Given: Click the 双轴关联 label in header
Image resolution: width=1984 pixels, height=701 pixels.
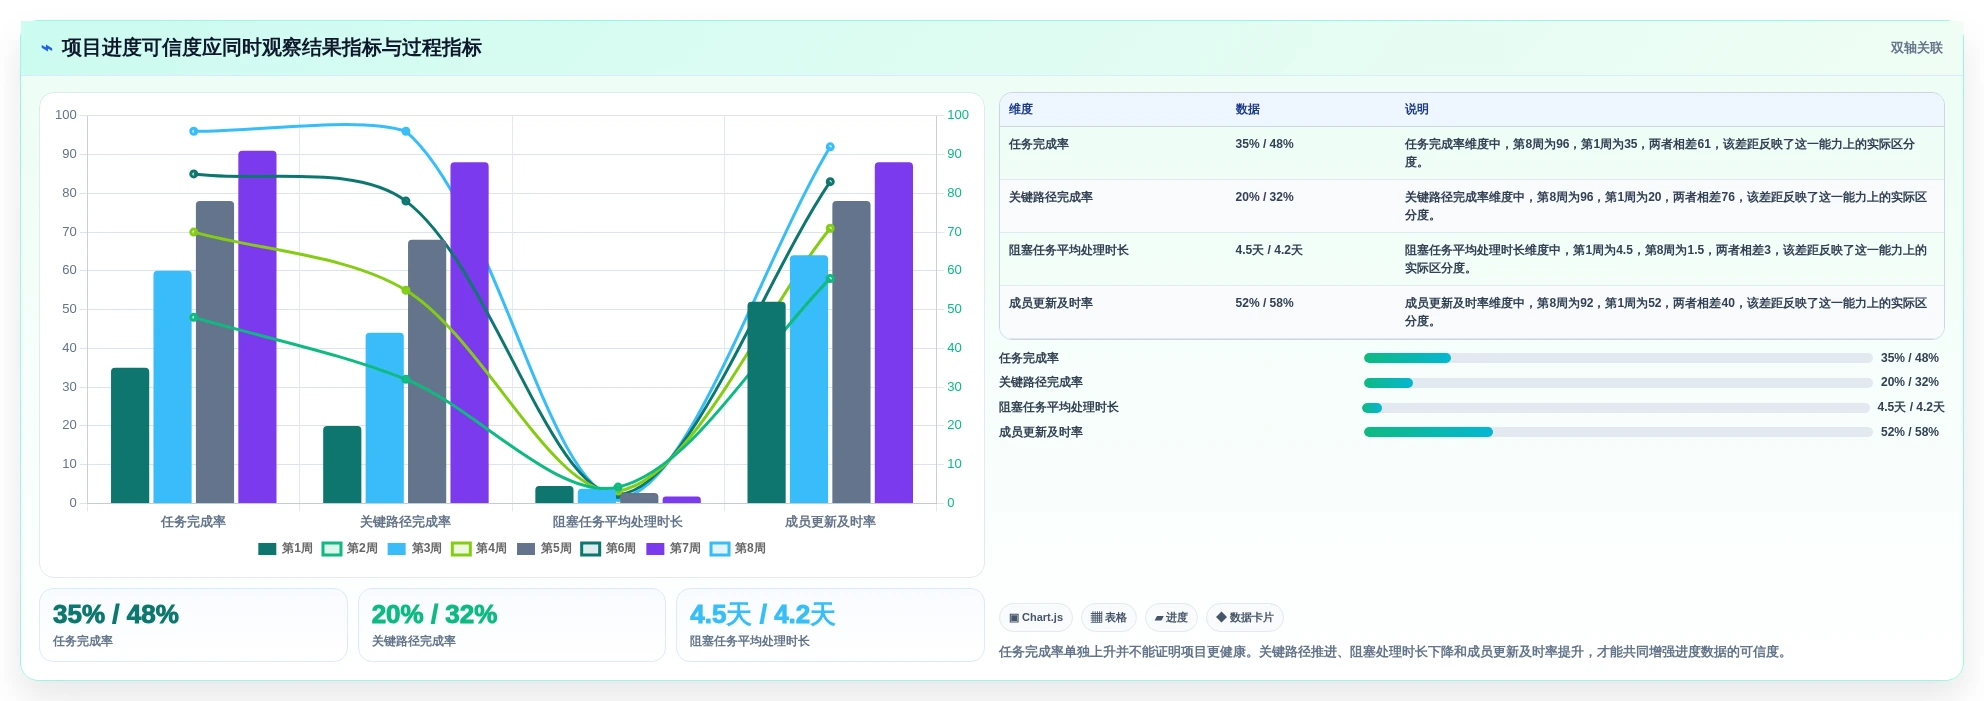Looking at the screenshot, I should tap(1916, 48).
